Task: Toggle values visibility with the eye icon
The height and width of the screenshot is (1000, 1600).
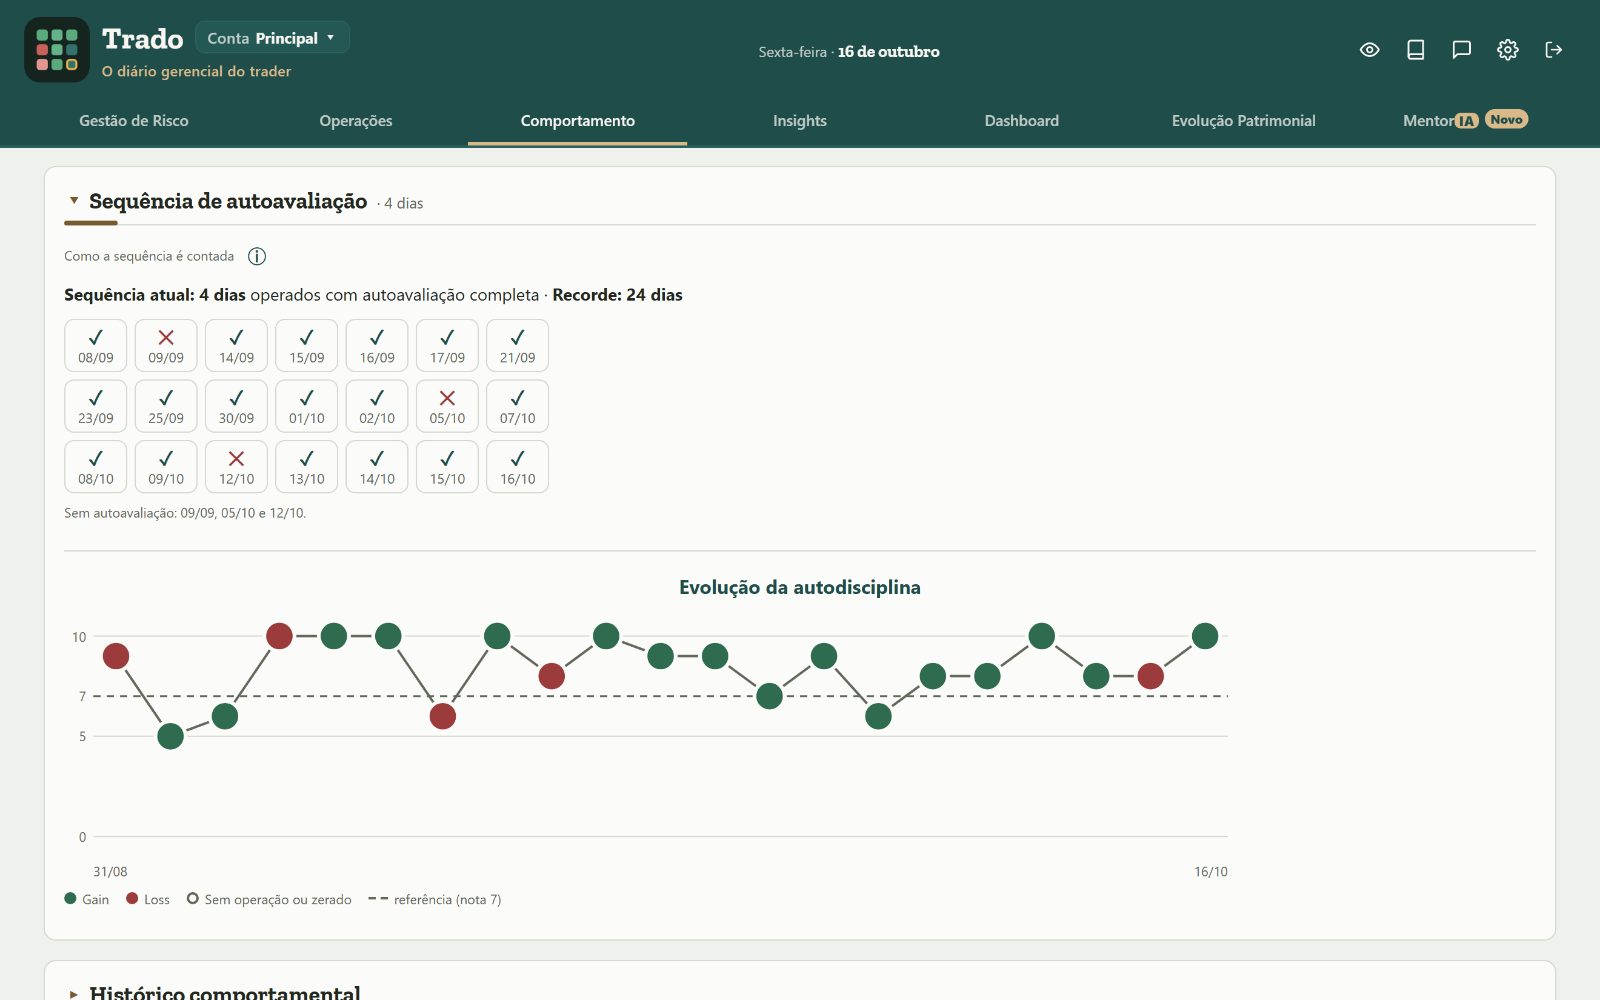Action: tap(1370, 50)
